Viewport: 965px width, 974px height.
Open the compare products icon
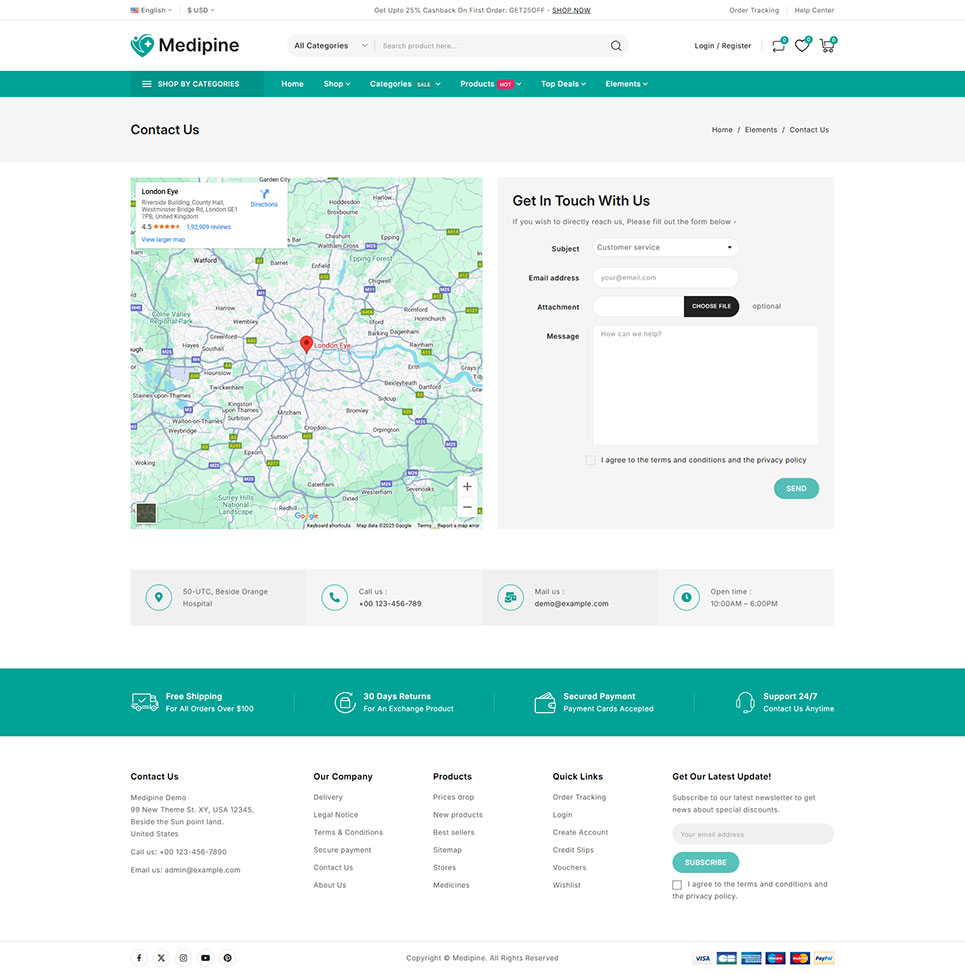(x=778, y=46)
